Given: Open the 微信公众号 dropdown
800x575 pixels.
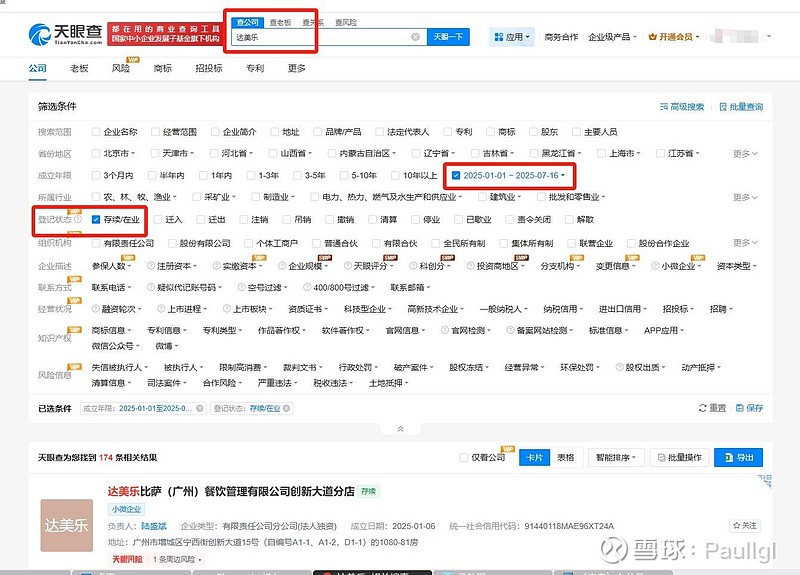Looking at the screenshot, I should [x=115, y=346].
